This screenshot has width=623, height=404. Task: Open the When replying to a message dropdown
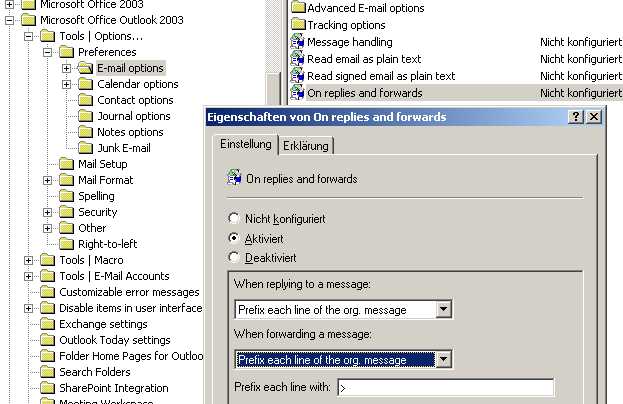tap(443, 309)
